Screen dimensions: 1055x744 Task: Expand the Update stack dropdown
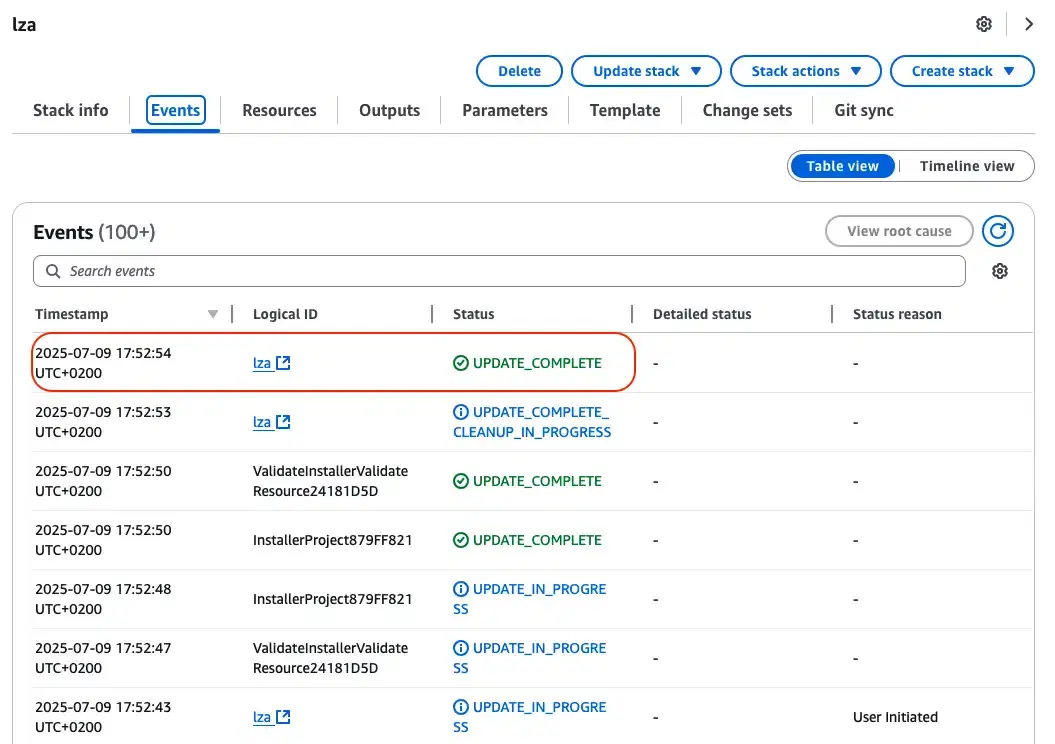(x=646, y=71)
